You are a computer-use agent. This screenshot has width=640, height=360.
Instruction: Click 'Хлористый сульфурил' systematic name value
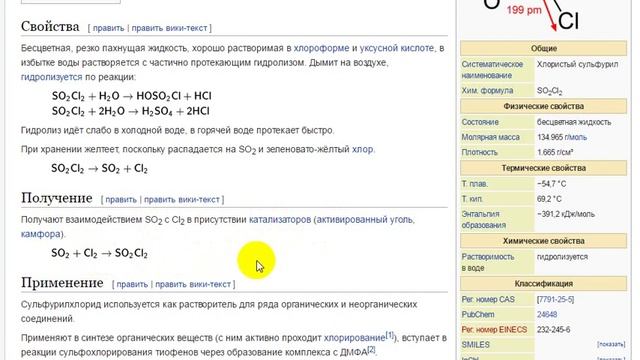tap(578, 64)
